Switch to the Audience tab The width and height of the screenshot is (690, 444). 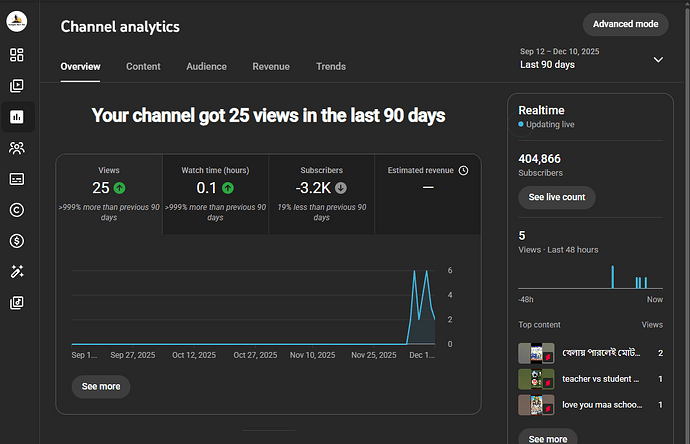206,66
